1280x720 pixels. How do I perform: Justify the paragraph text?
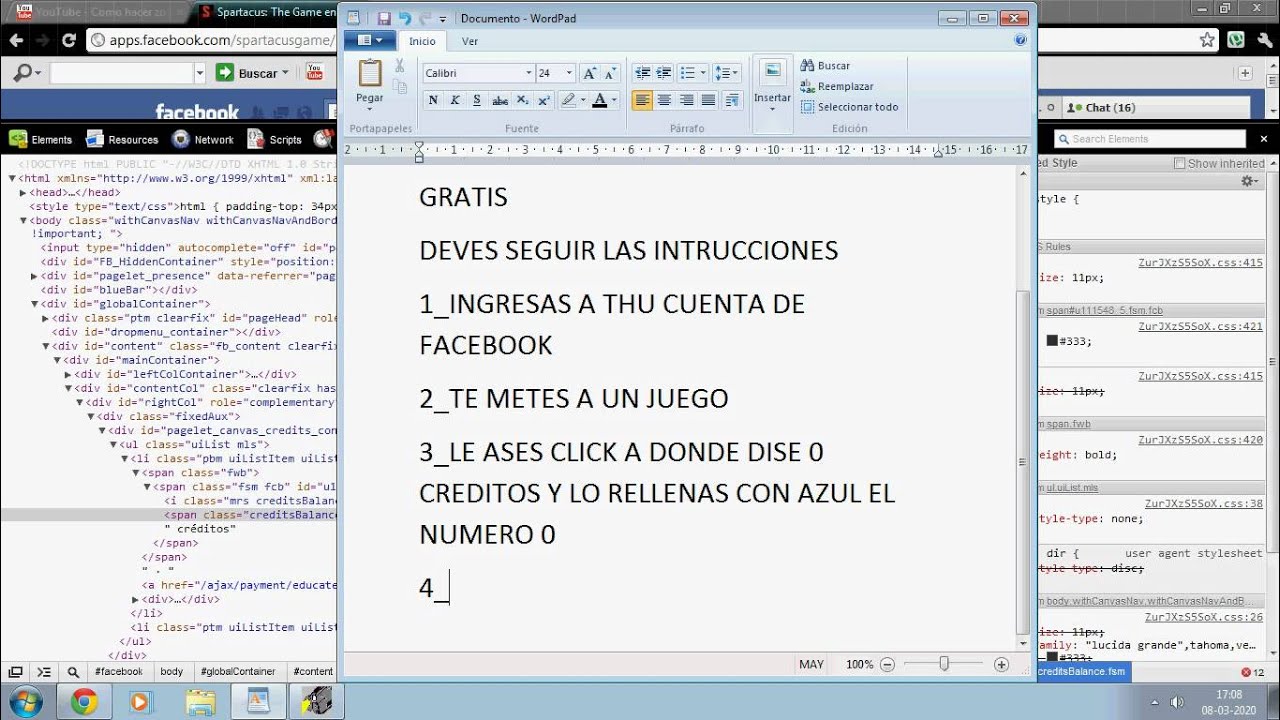pyautogui.click(x=708, y=100)
